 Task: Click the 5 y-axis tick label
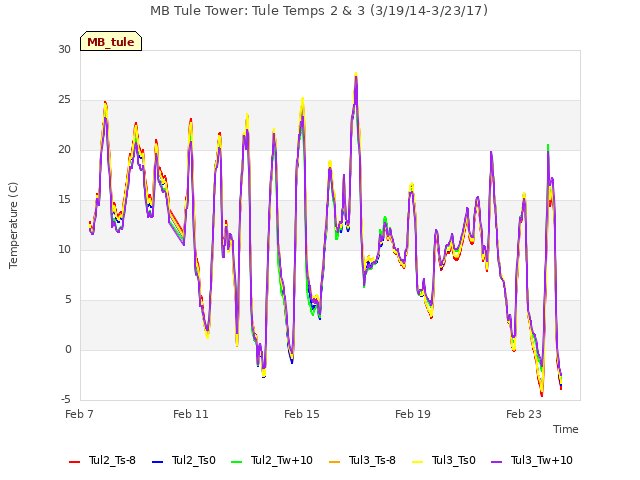coord(68,300)
